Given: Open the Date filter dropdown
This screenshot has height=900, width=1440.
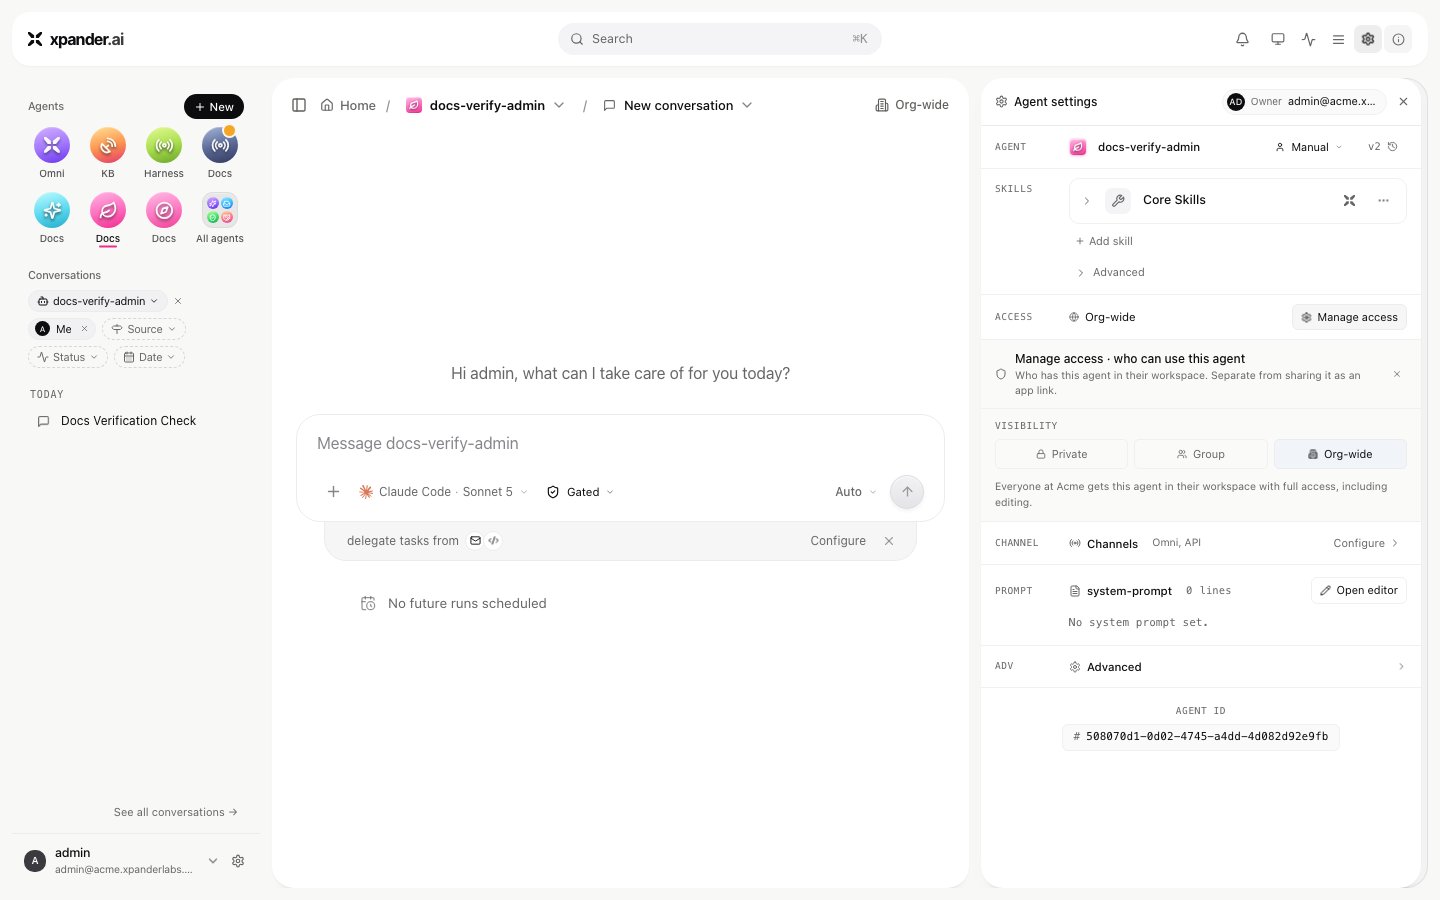Looking at the screenshot, I should tap(149, 357).
